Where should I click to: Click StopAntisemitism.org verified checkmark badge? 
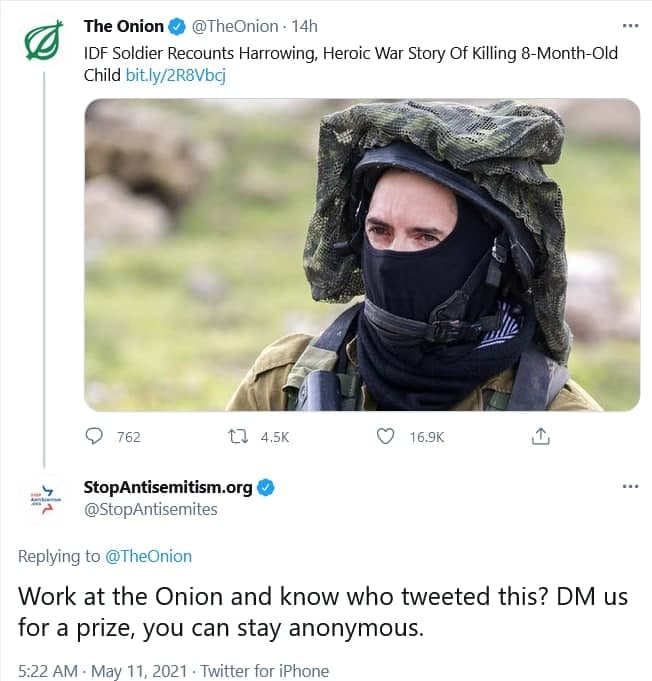[x=267, y=488]
